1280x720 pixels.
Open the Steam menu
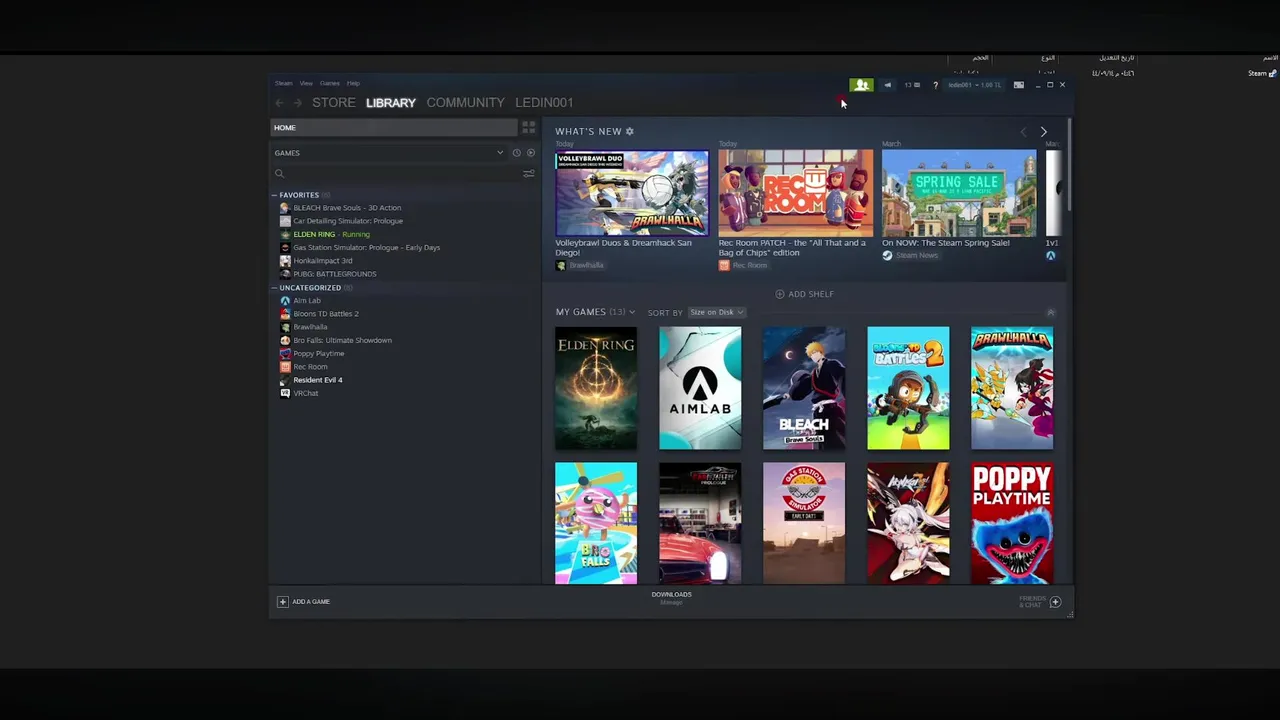(284, 83)
